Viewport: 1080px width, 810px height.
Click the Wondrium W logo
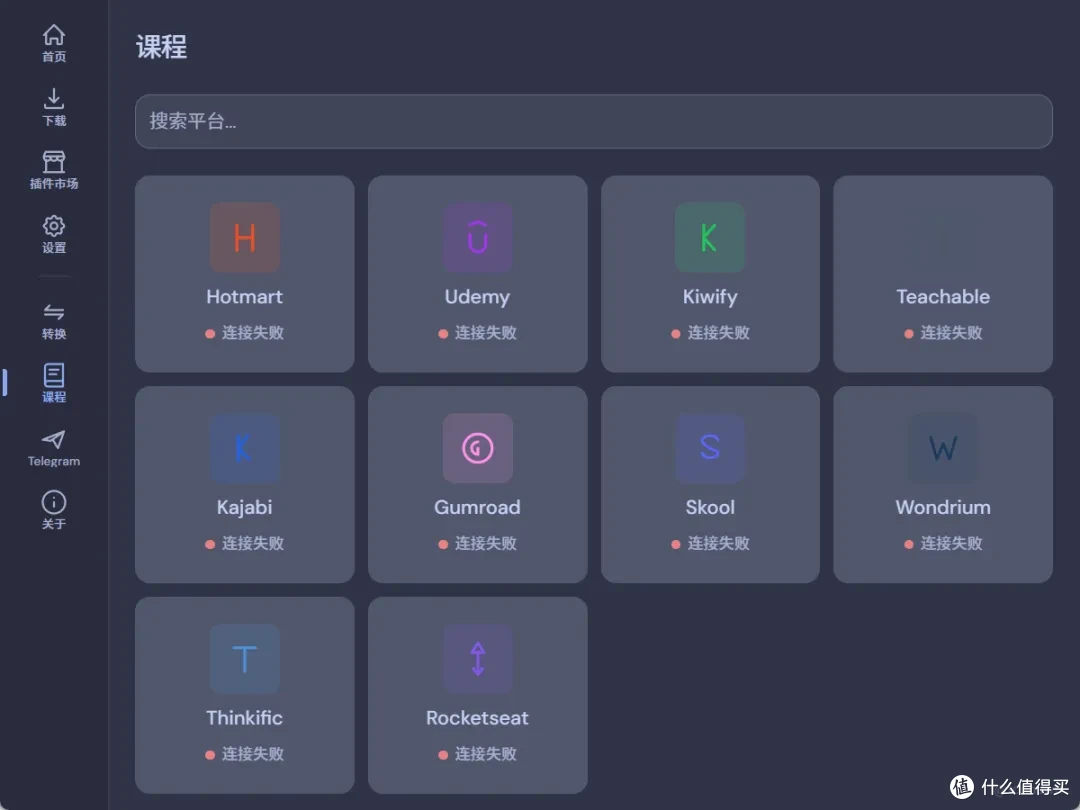click(x=943, y=448)
